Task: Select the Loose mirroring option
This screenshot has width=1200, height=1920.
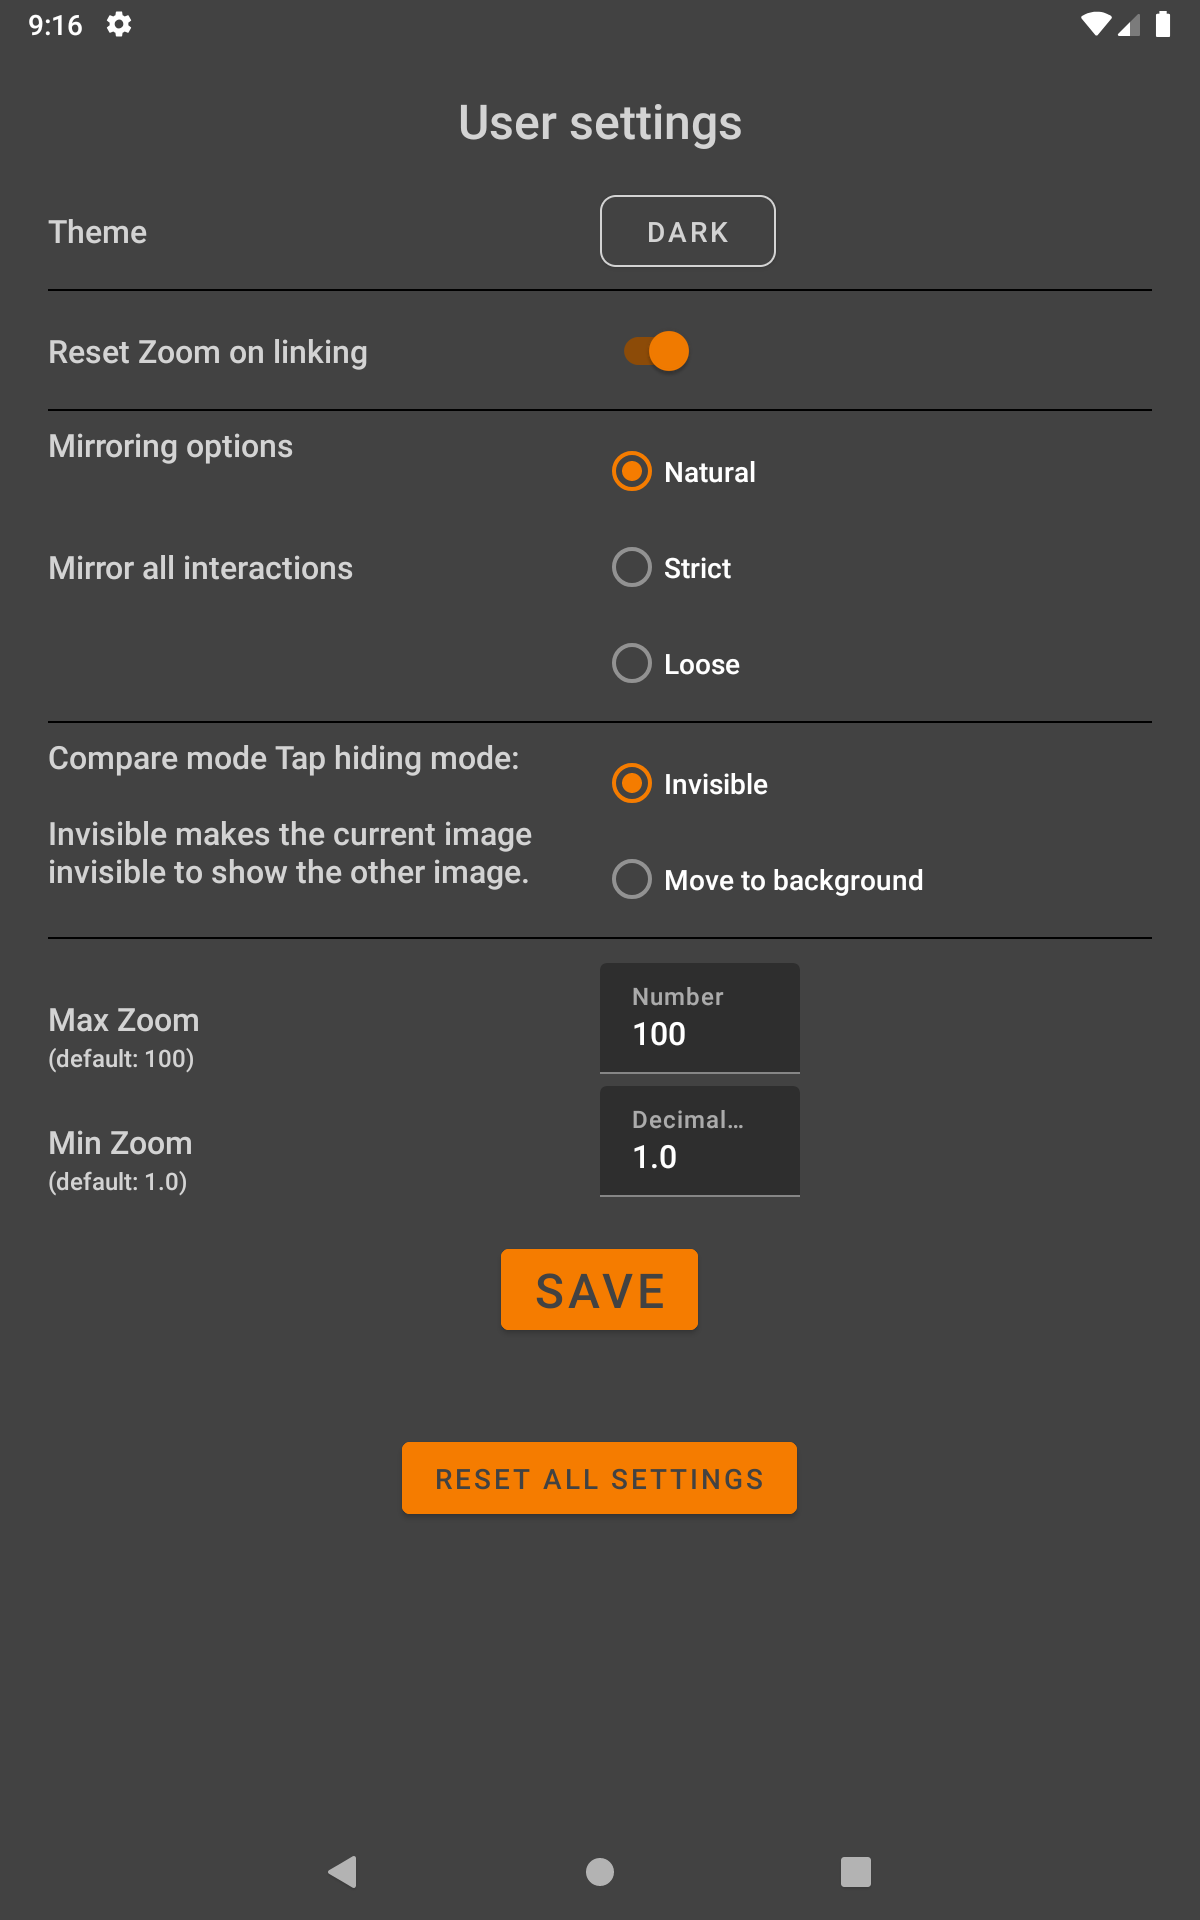Action: pyautogui.click(x=632, y=663)
